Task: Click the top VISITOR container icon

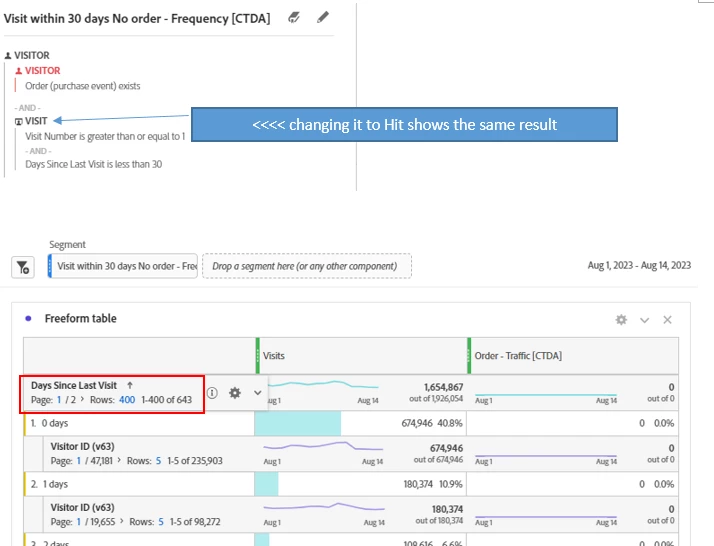Action: tap(8, 56)
